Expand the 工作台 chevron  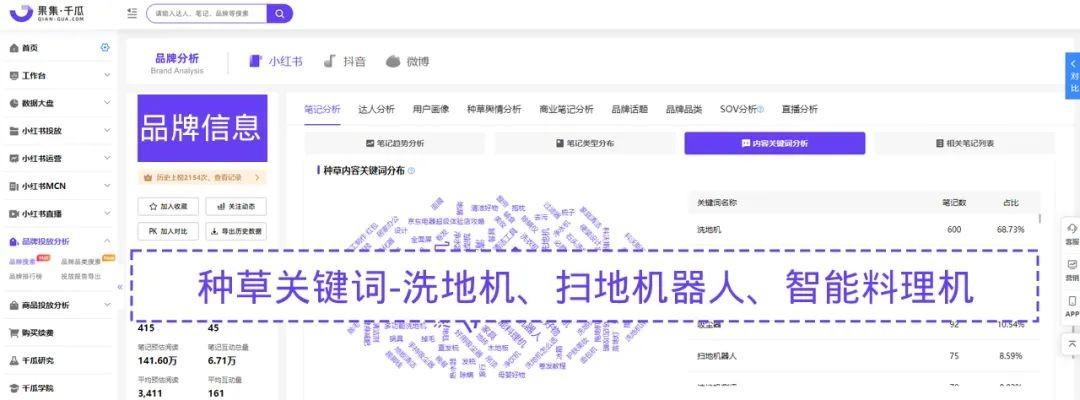point(107,75)
